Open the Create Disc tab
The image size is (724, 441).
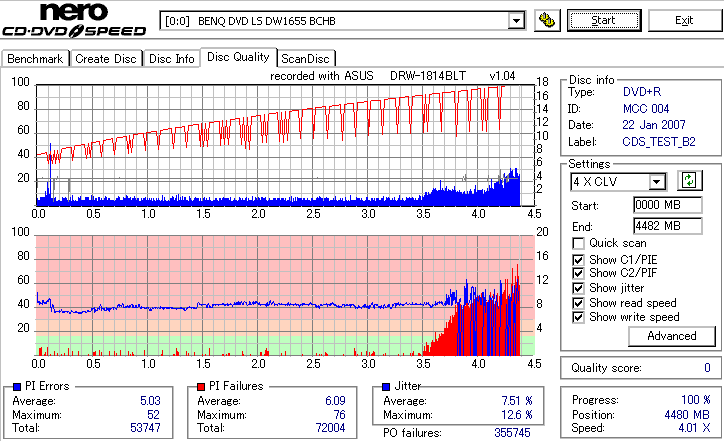(x=106, y=59)
